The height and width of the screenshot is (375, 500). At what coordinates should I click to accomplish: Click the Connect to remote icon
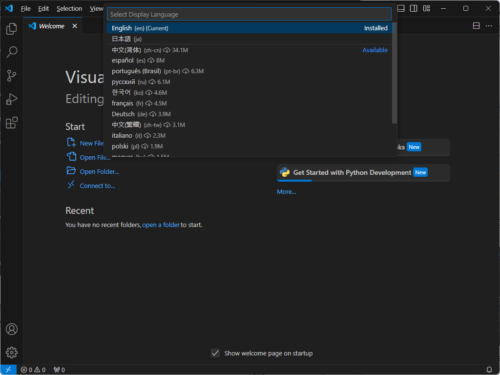[71, 185]
